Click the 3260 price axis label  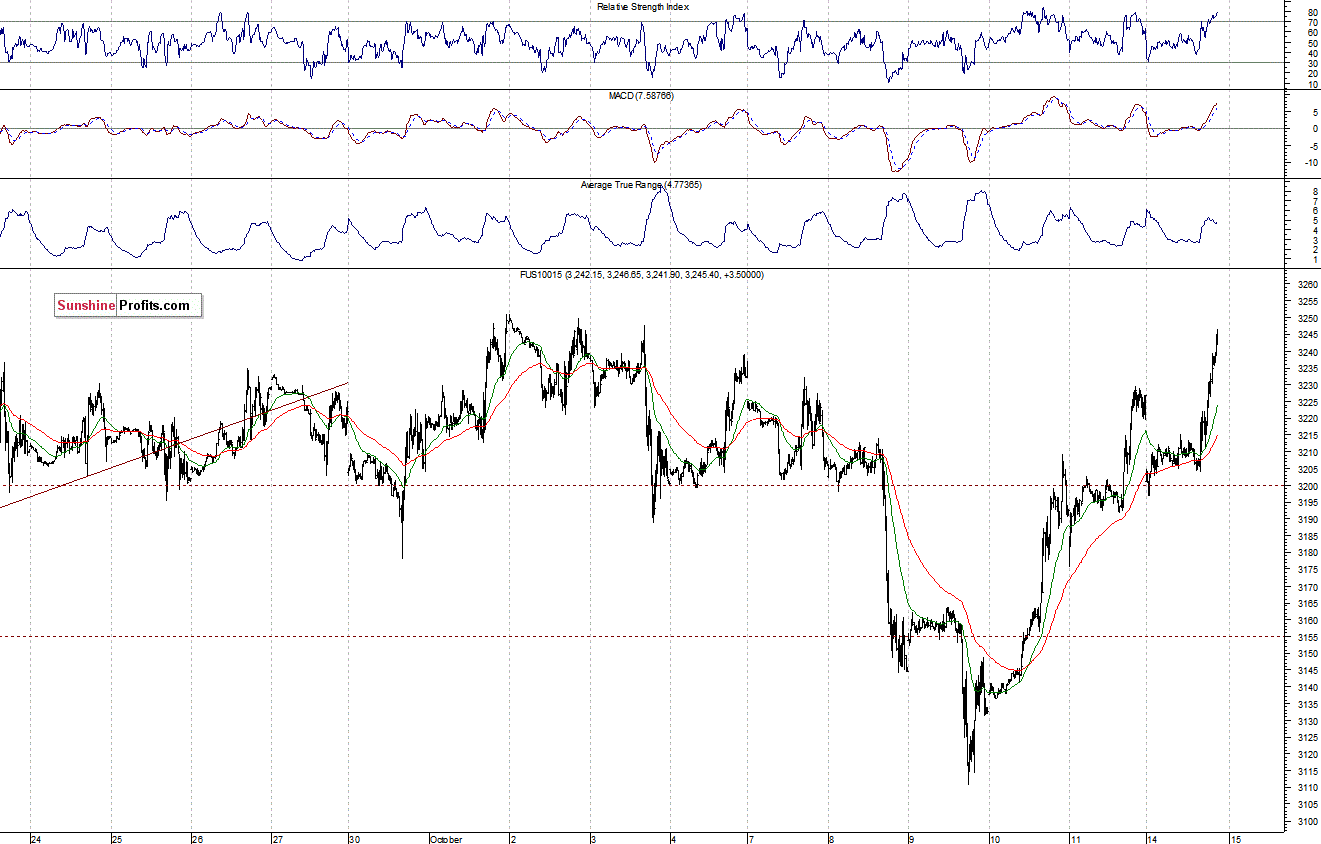click(x=1307, y=285)
